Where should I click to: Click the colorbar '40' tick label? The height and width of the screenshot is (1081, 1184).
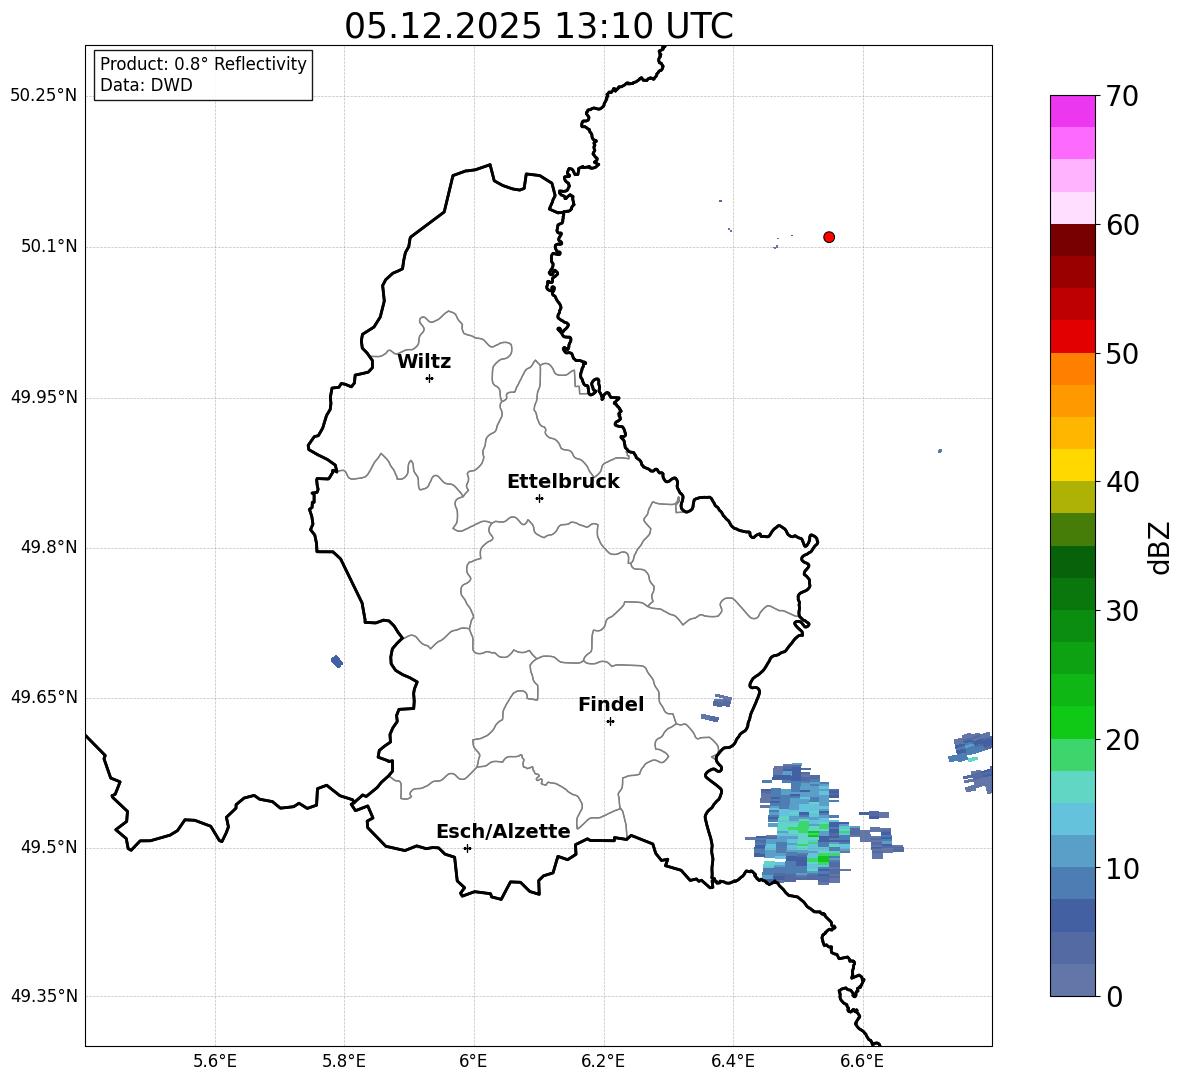(1122, 482)
